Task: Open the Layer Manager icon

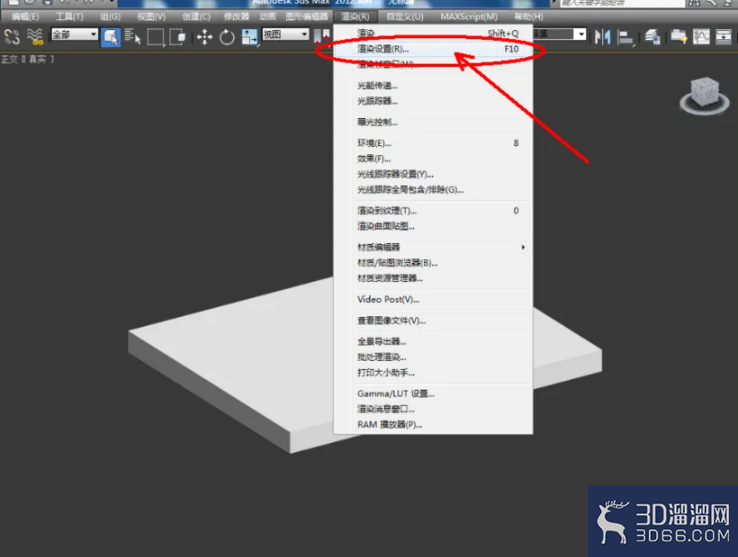Action: point(652,36)
